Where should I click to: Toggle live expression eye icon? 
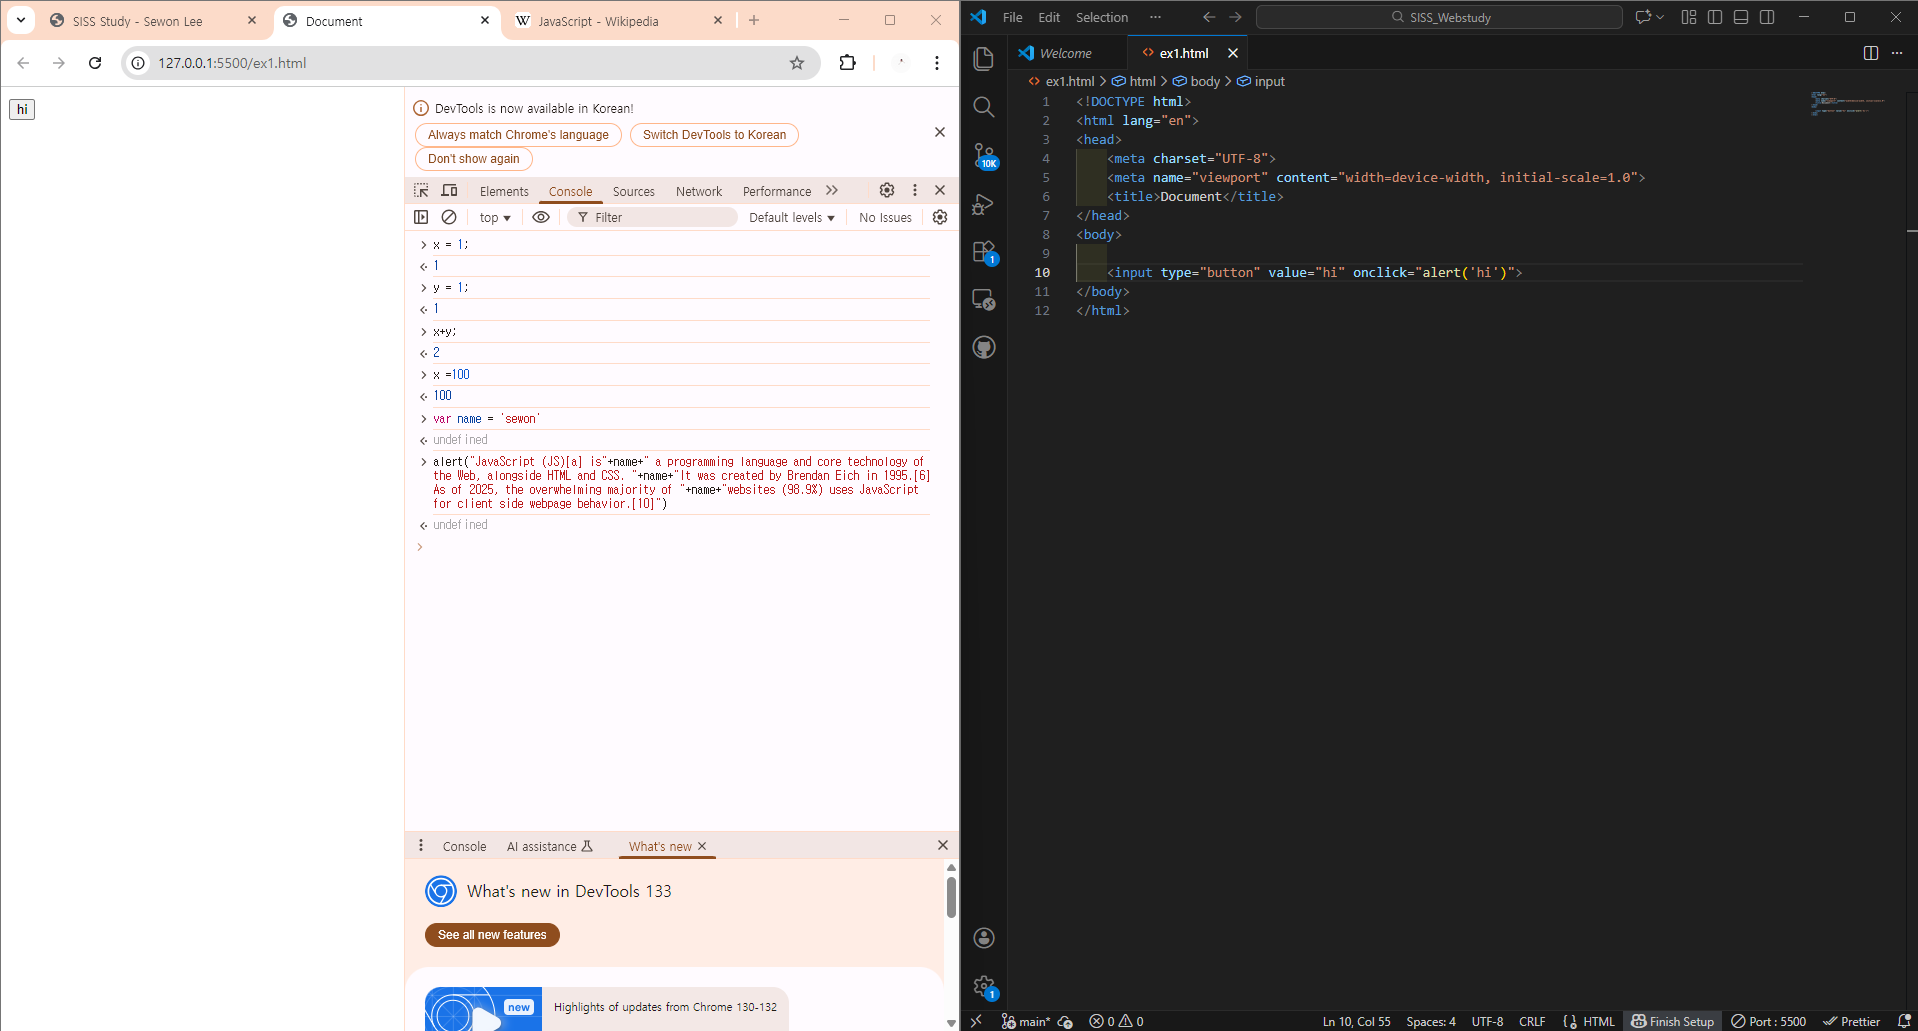(x=541, y=217)
